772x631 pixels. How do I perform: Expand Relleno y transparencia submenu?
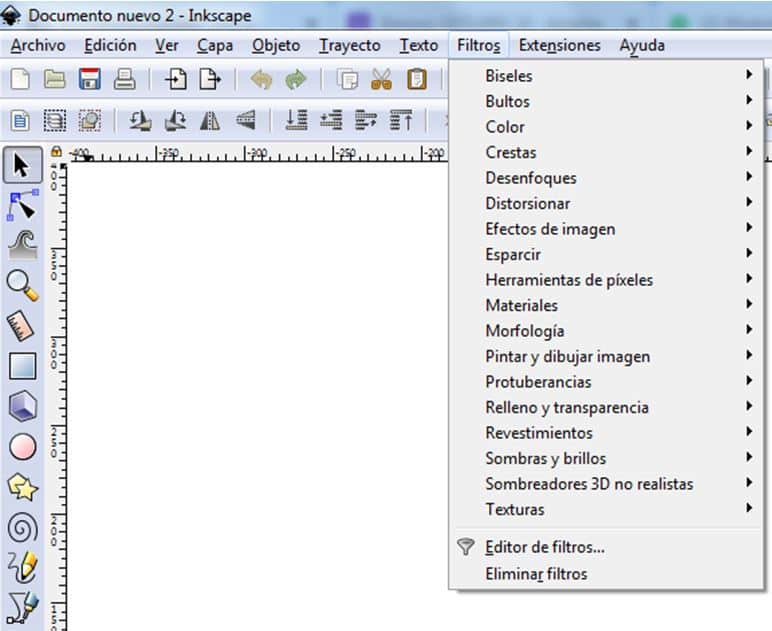607,408
